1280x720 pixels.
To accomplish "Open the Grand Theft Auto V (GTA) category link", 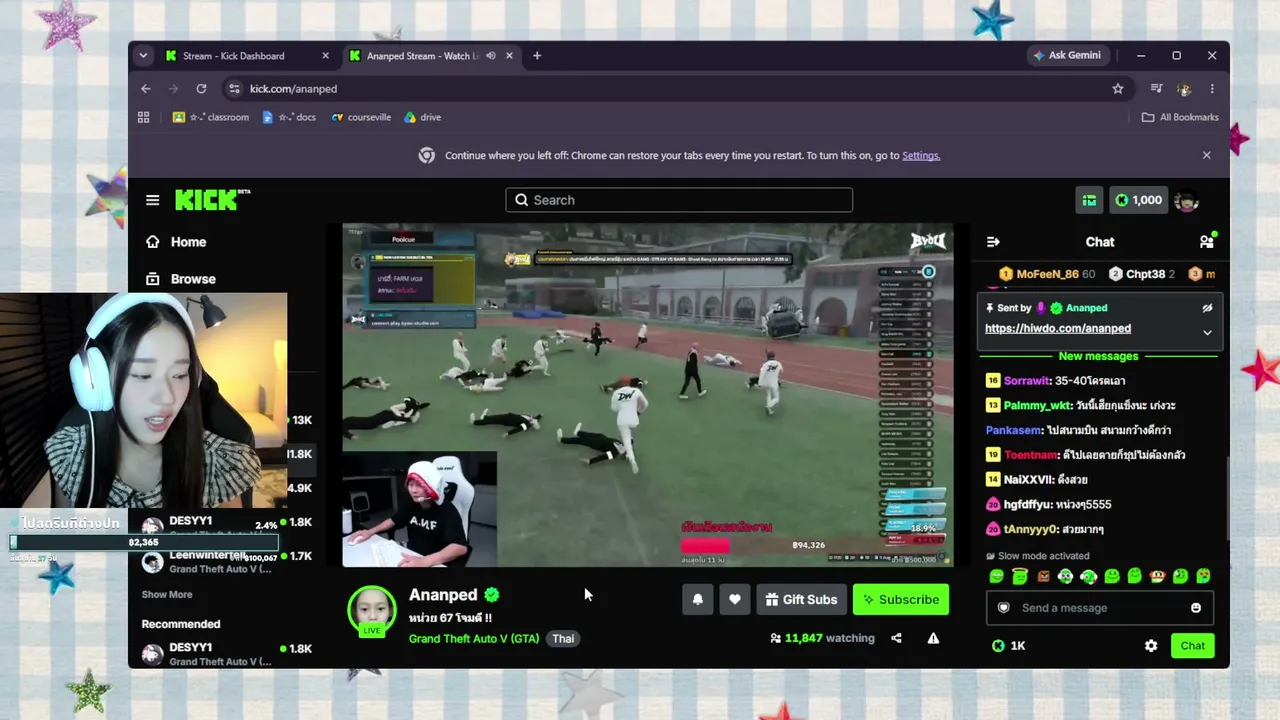I will (x=474, y=638).
